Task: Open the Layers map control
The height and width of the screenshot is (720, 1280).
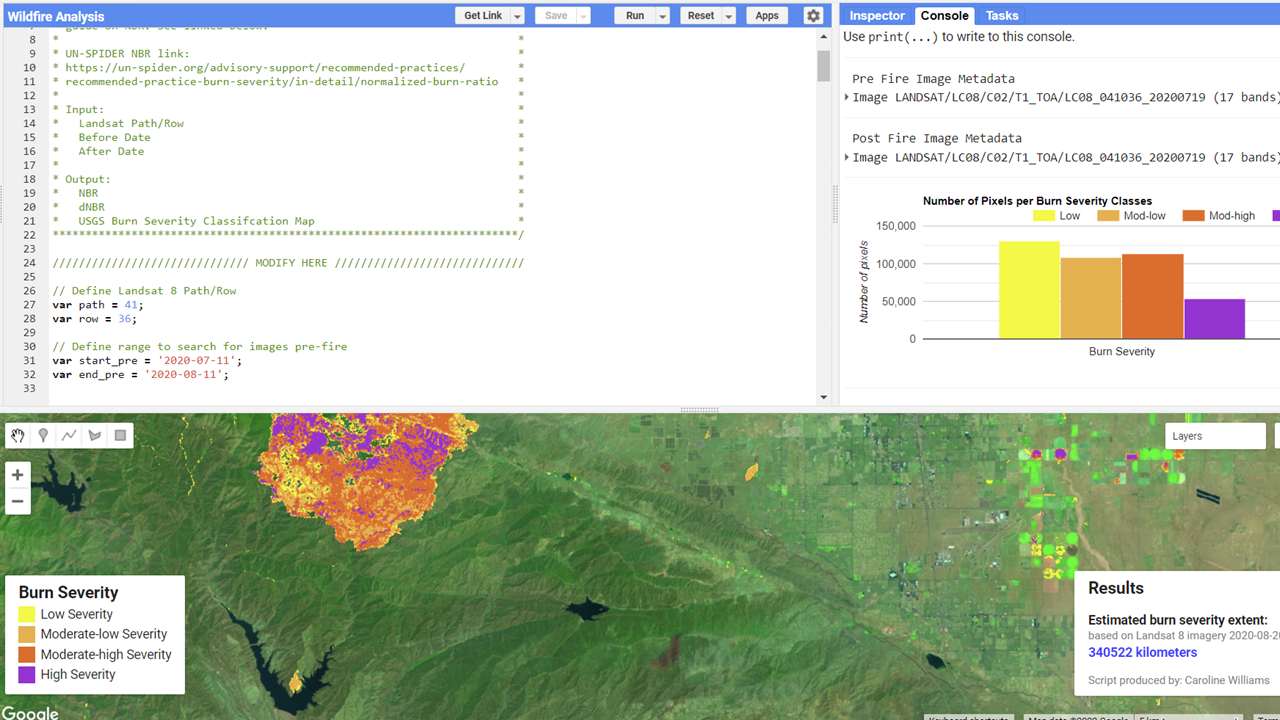Action: (x=1215, y=436)
